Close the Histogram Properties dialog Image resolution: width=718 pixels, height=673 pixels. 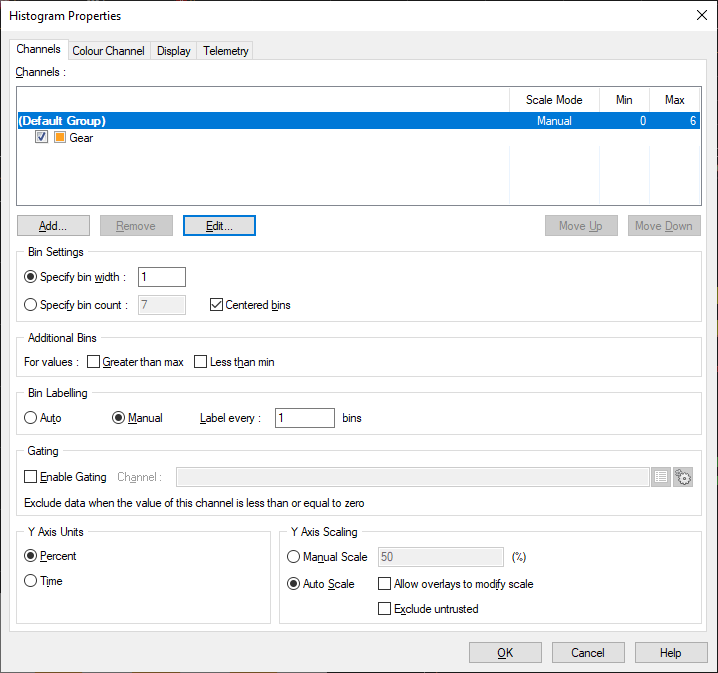tap(702, 15)
